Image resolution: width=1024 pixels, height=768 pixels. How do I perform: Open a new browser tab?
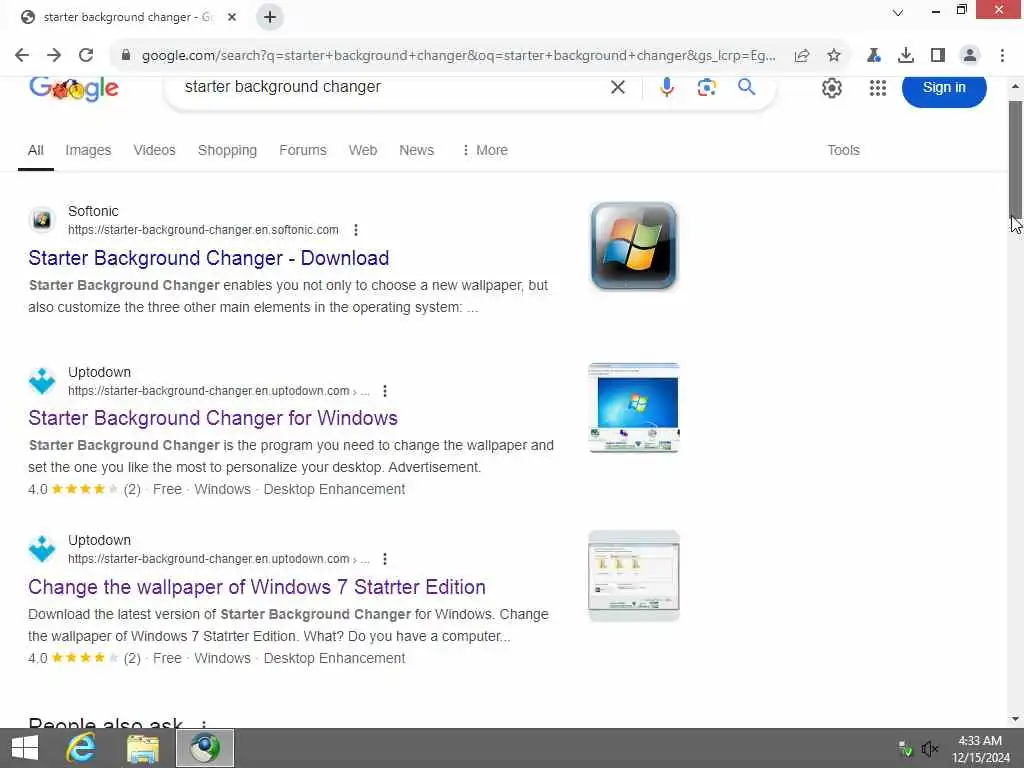coord(270,17)
